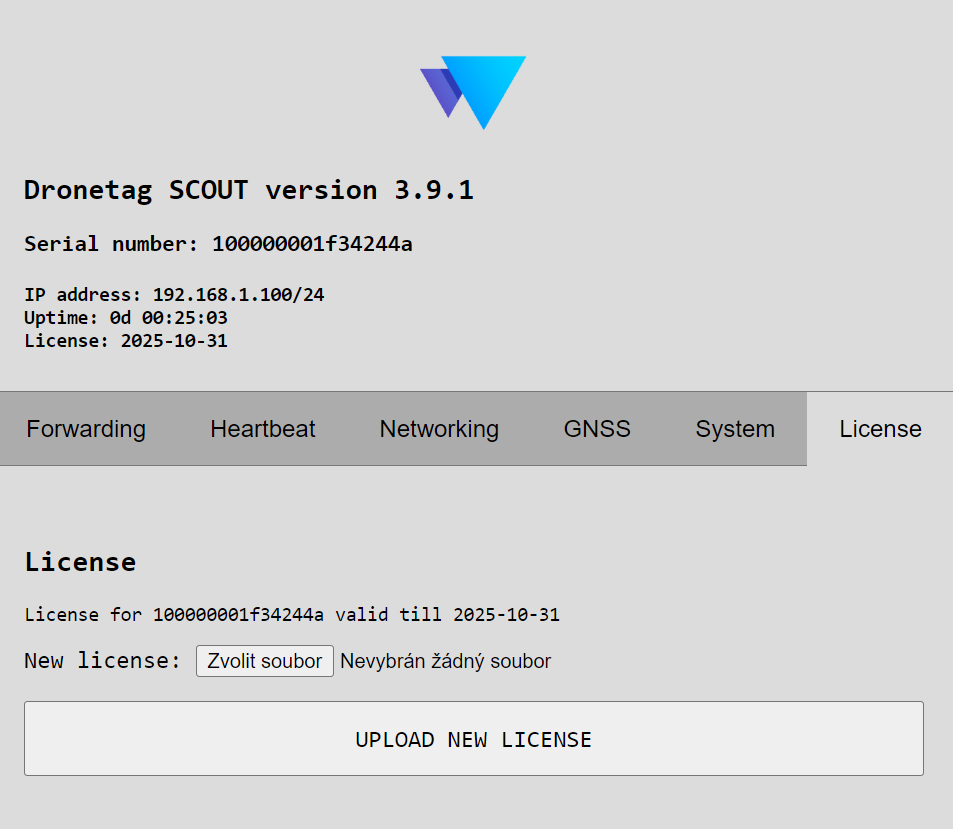The width and height of the screenshot is (955, 829).
Task: Open the Networking tab
Action: 439,429
